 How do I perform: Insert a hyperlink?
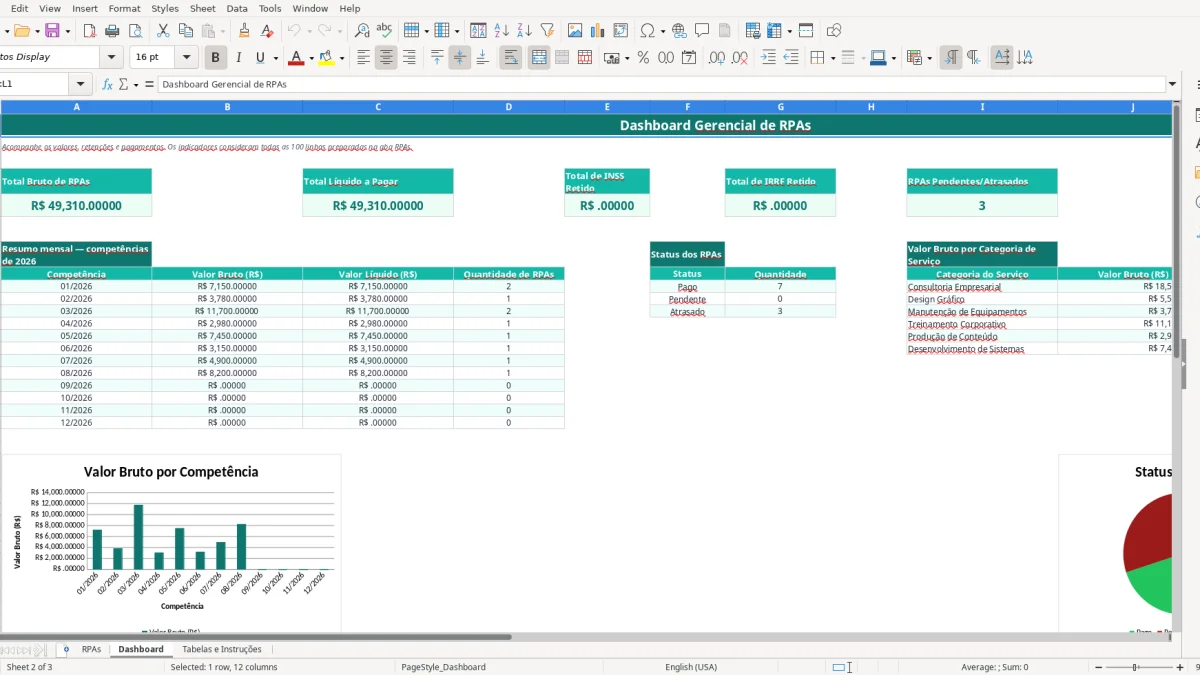tap(680, 31)
